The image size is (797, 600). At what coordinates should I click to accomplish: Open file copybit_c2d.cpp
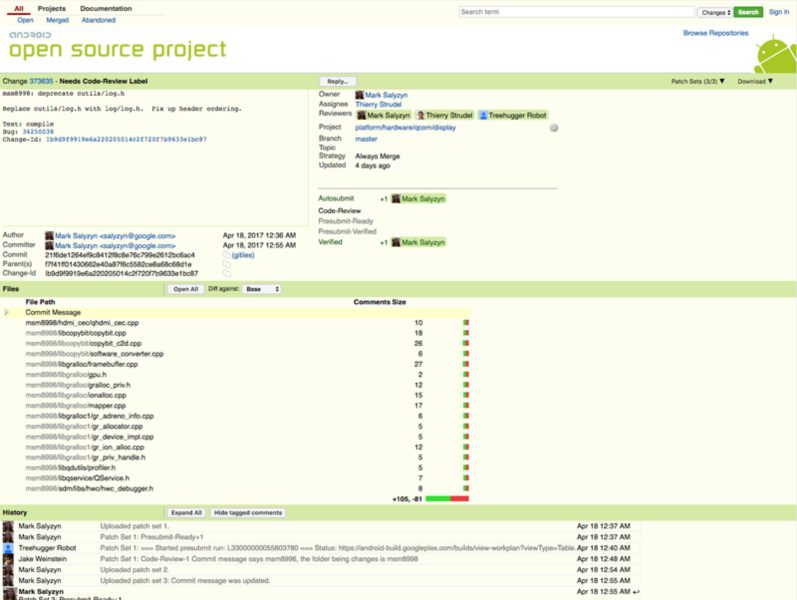click(83, 344)
